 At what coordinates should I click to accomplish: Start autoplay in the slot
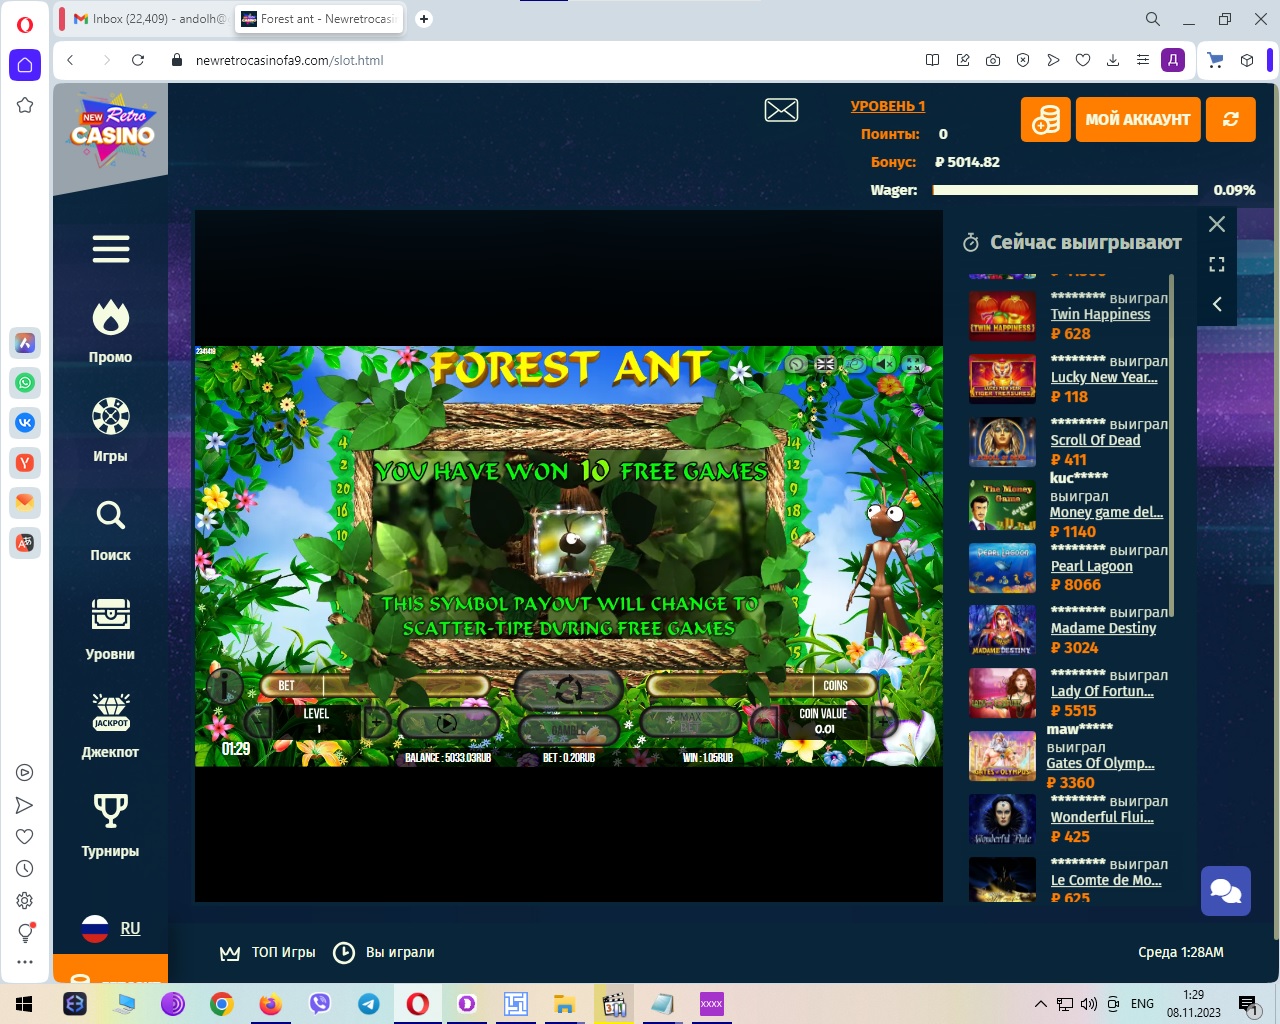pyautogui.click(x=447, y=722)
